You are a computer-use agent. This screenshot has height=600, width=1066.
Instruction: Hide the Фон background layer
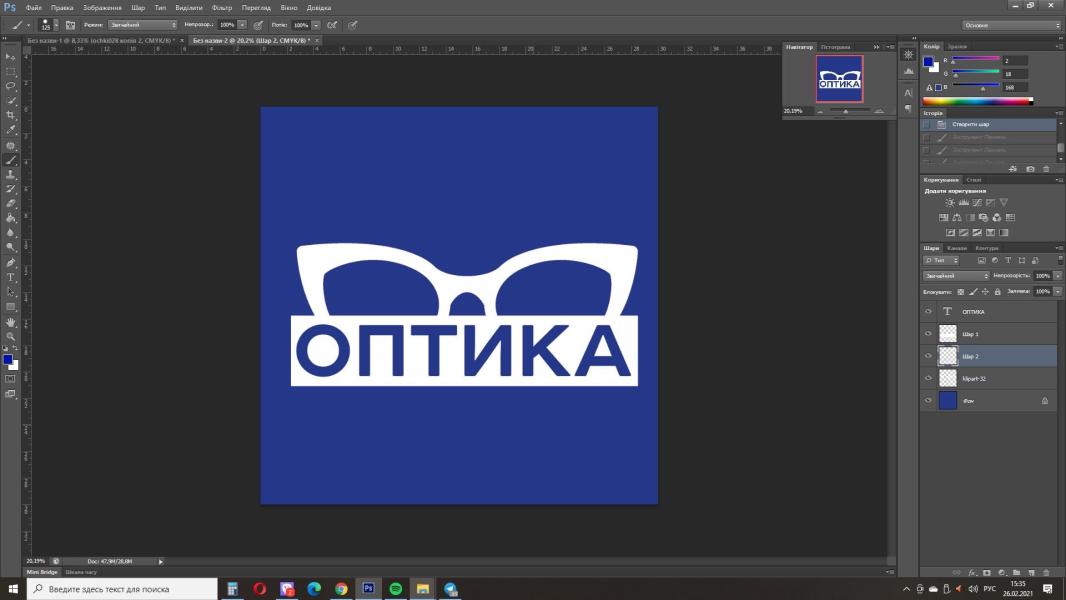(928, 401)
